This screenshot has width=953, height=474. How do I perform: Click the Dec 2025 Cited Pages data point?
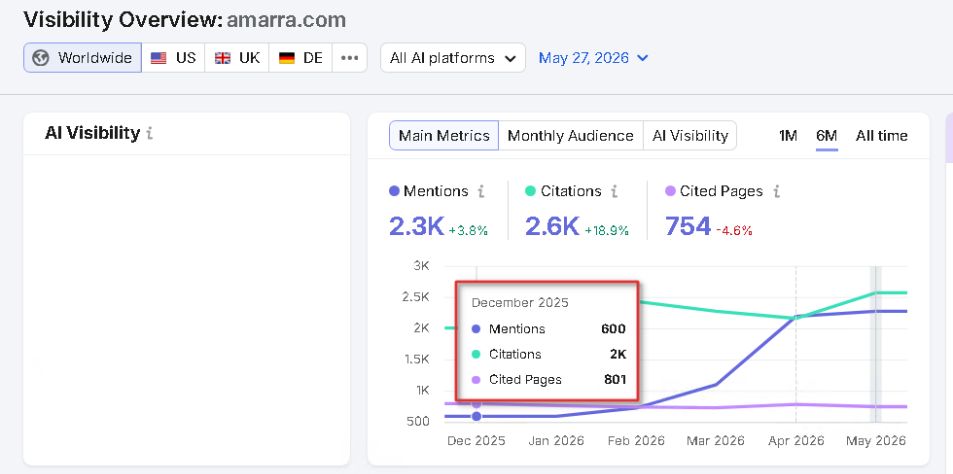pyautogui.click(x=476, y=404)
